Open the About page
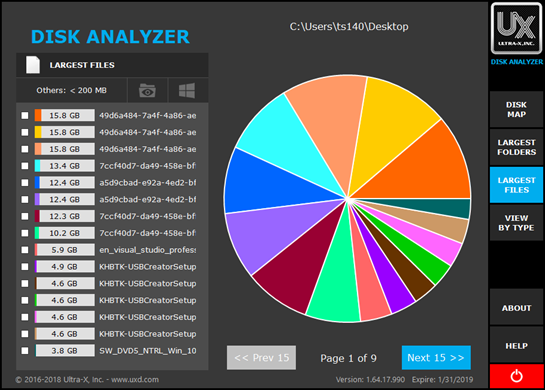The height and width of the screenshot is (390, 545). tap(516, 308)
